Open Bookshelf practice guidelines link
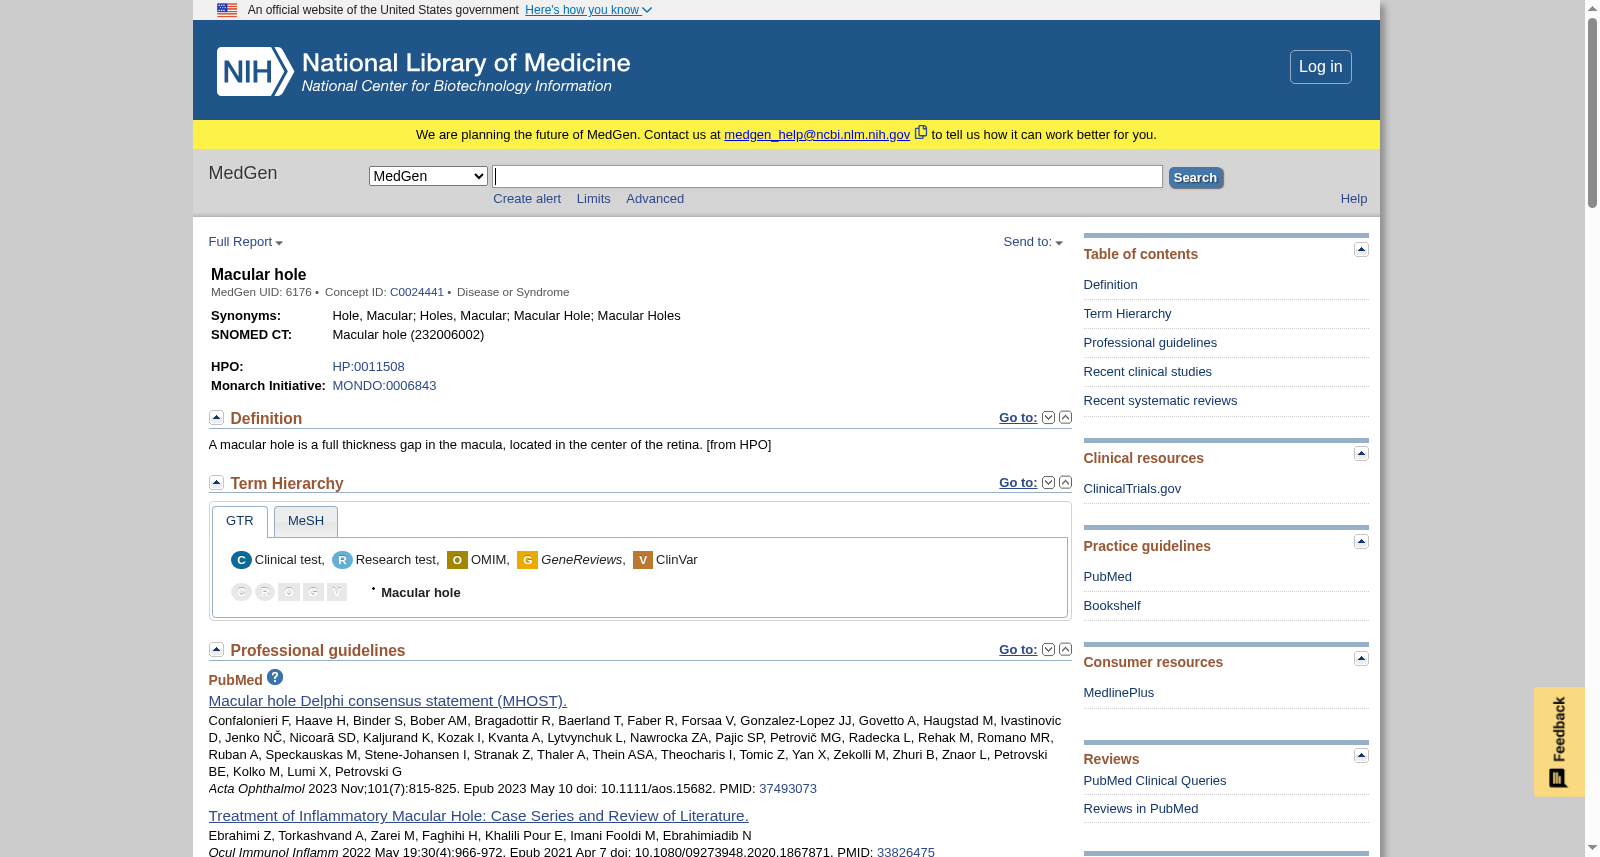The image size is (1600, 857). [x=1111, y=606]
